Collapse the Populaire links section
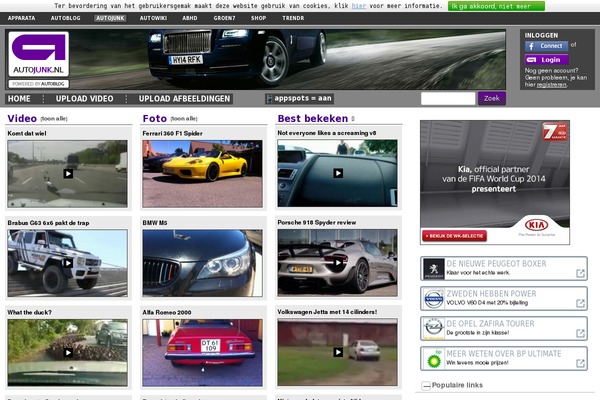 coord(426,385)
